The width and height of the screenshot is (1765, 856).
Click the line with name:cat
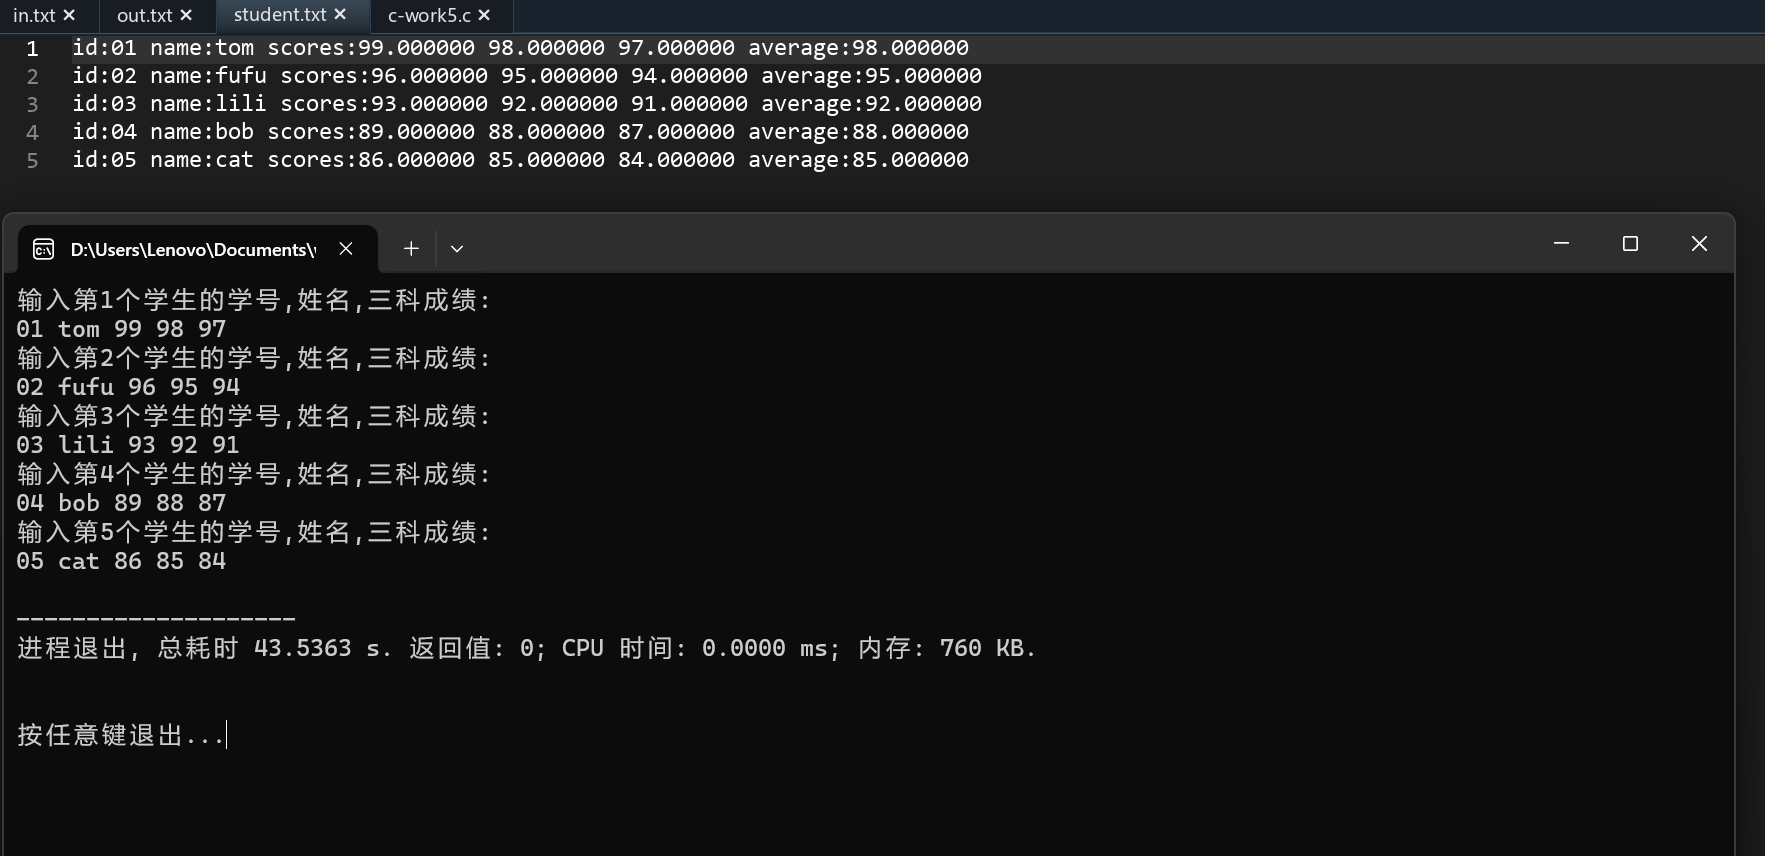click(520, 160)
